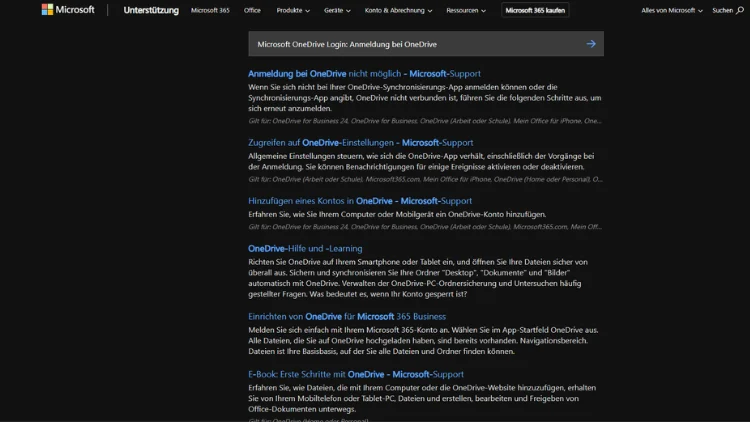Open 'Zugreifen auf OneDrive-Einstellungen' result
The width and height of the screenshot is (750, 422).
click(x=361, y=143)
